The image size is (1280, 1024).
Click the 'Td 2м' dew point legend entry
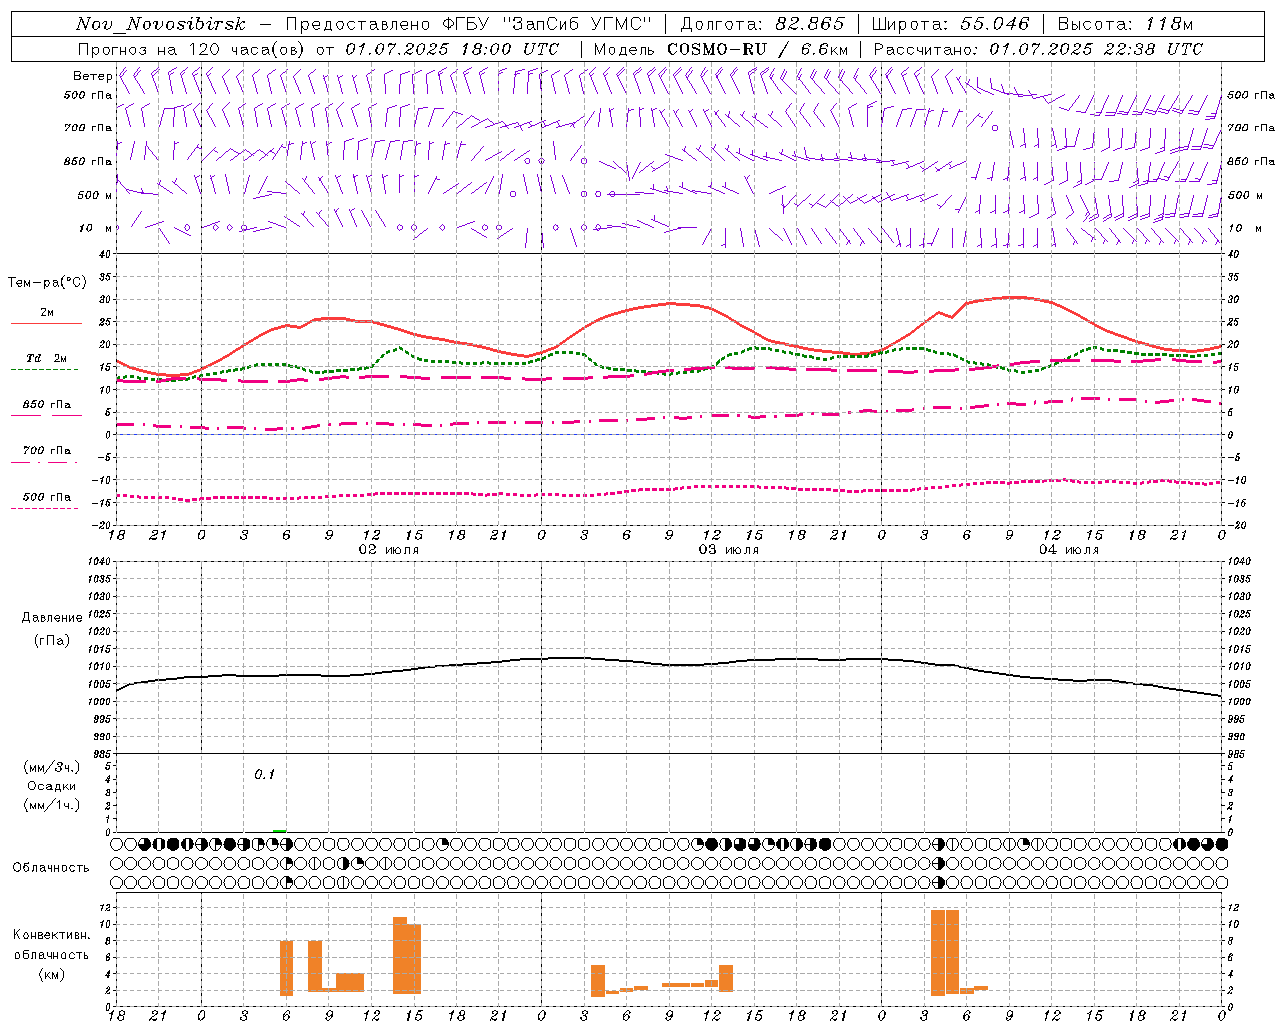click(46, 363)
